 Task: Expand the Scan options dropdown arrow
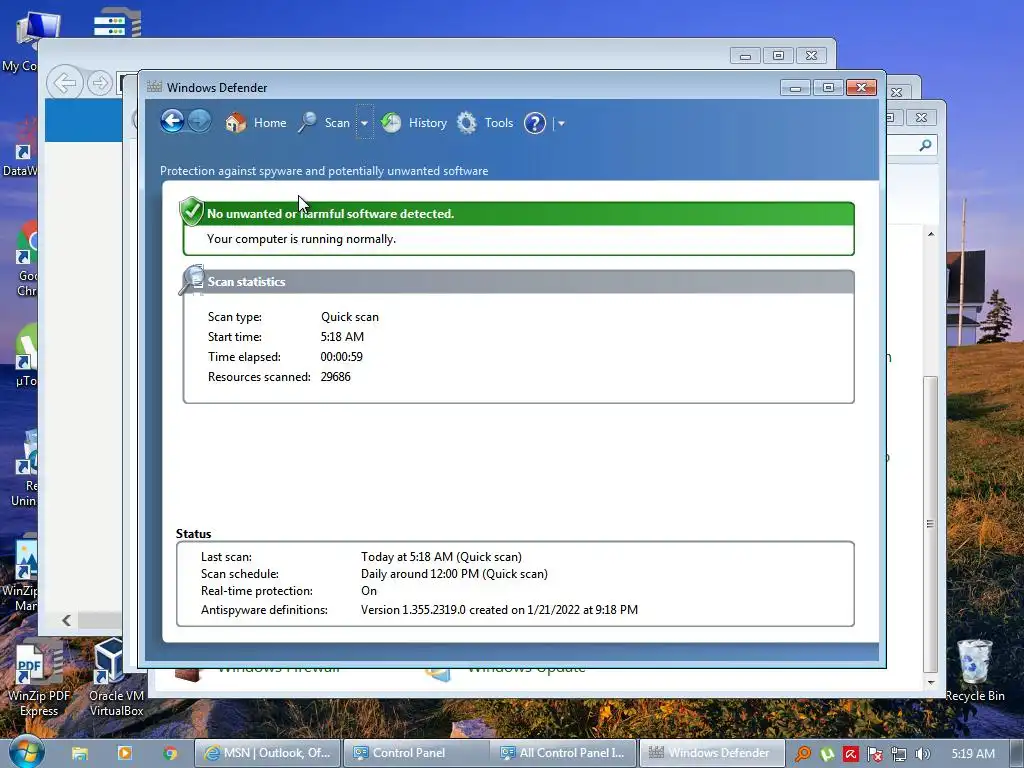coord(364,123)
